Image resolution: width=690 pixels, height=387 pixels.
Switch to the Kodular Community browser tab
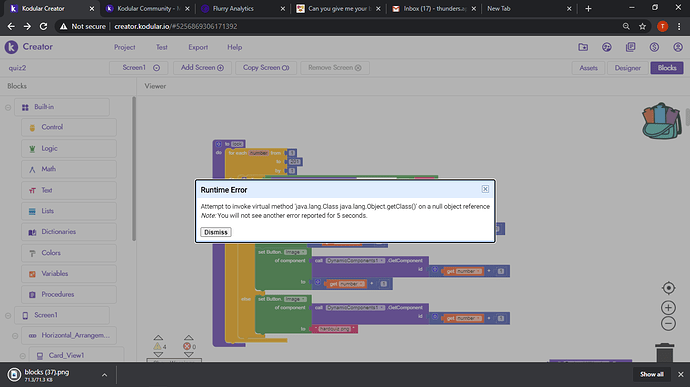click(147, 8)
